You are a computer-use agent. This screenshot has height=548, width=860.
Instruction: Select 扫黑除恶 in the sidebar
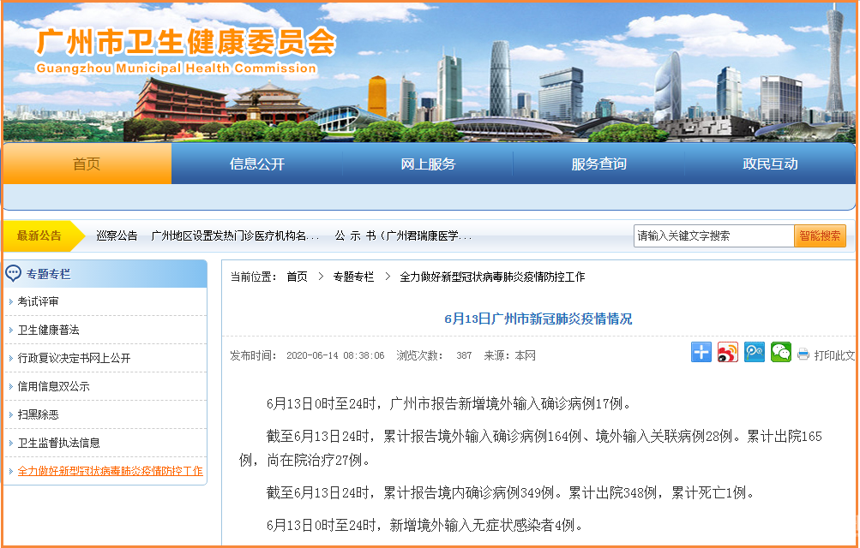38,415
